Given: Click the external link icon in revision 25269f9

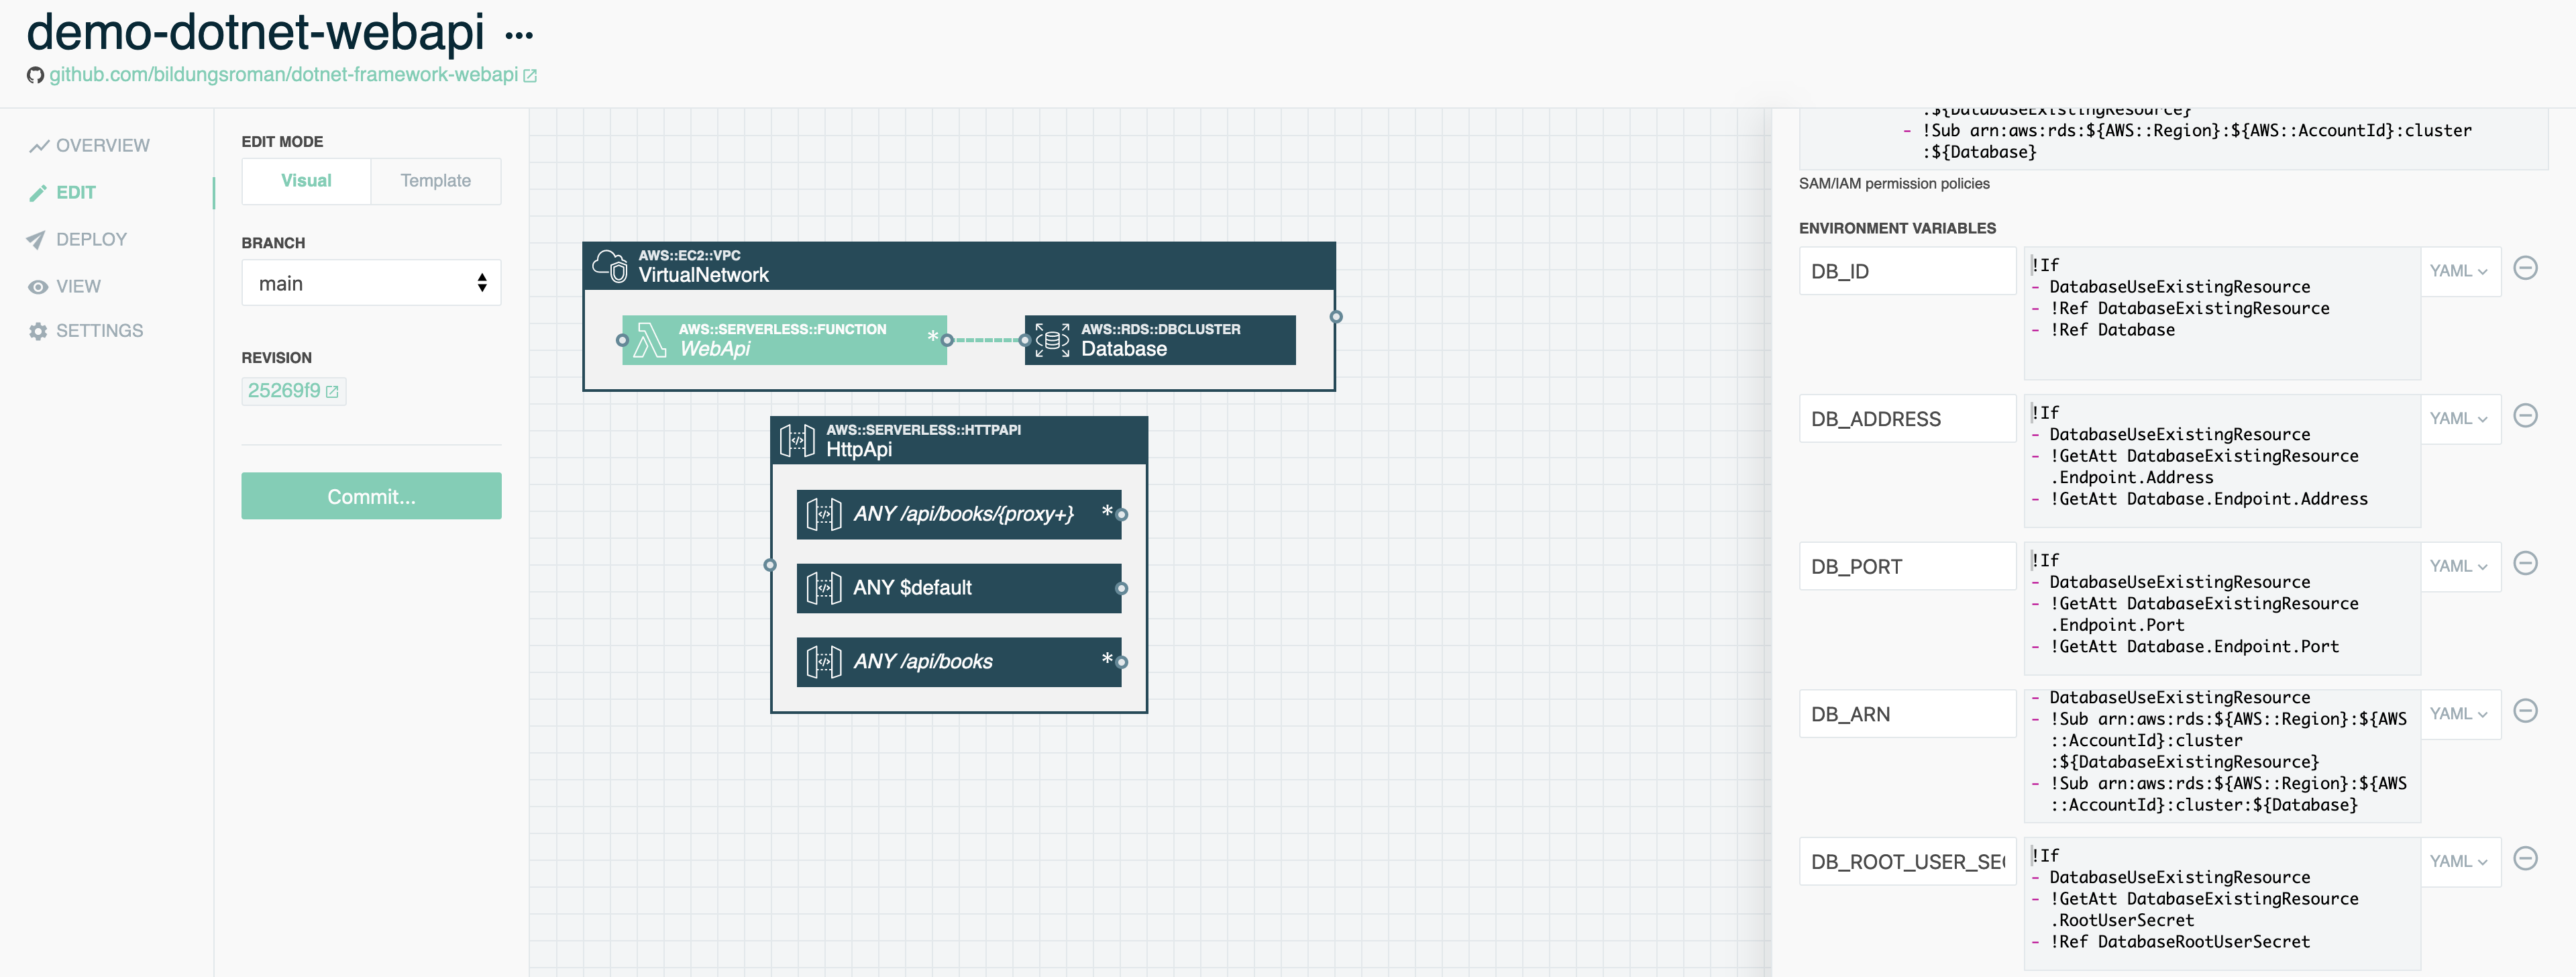Looking at the screenshot, I should point(332,392).
